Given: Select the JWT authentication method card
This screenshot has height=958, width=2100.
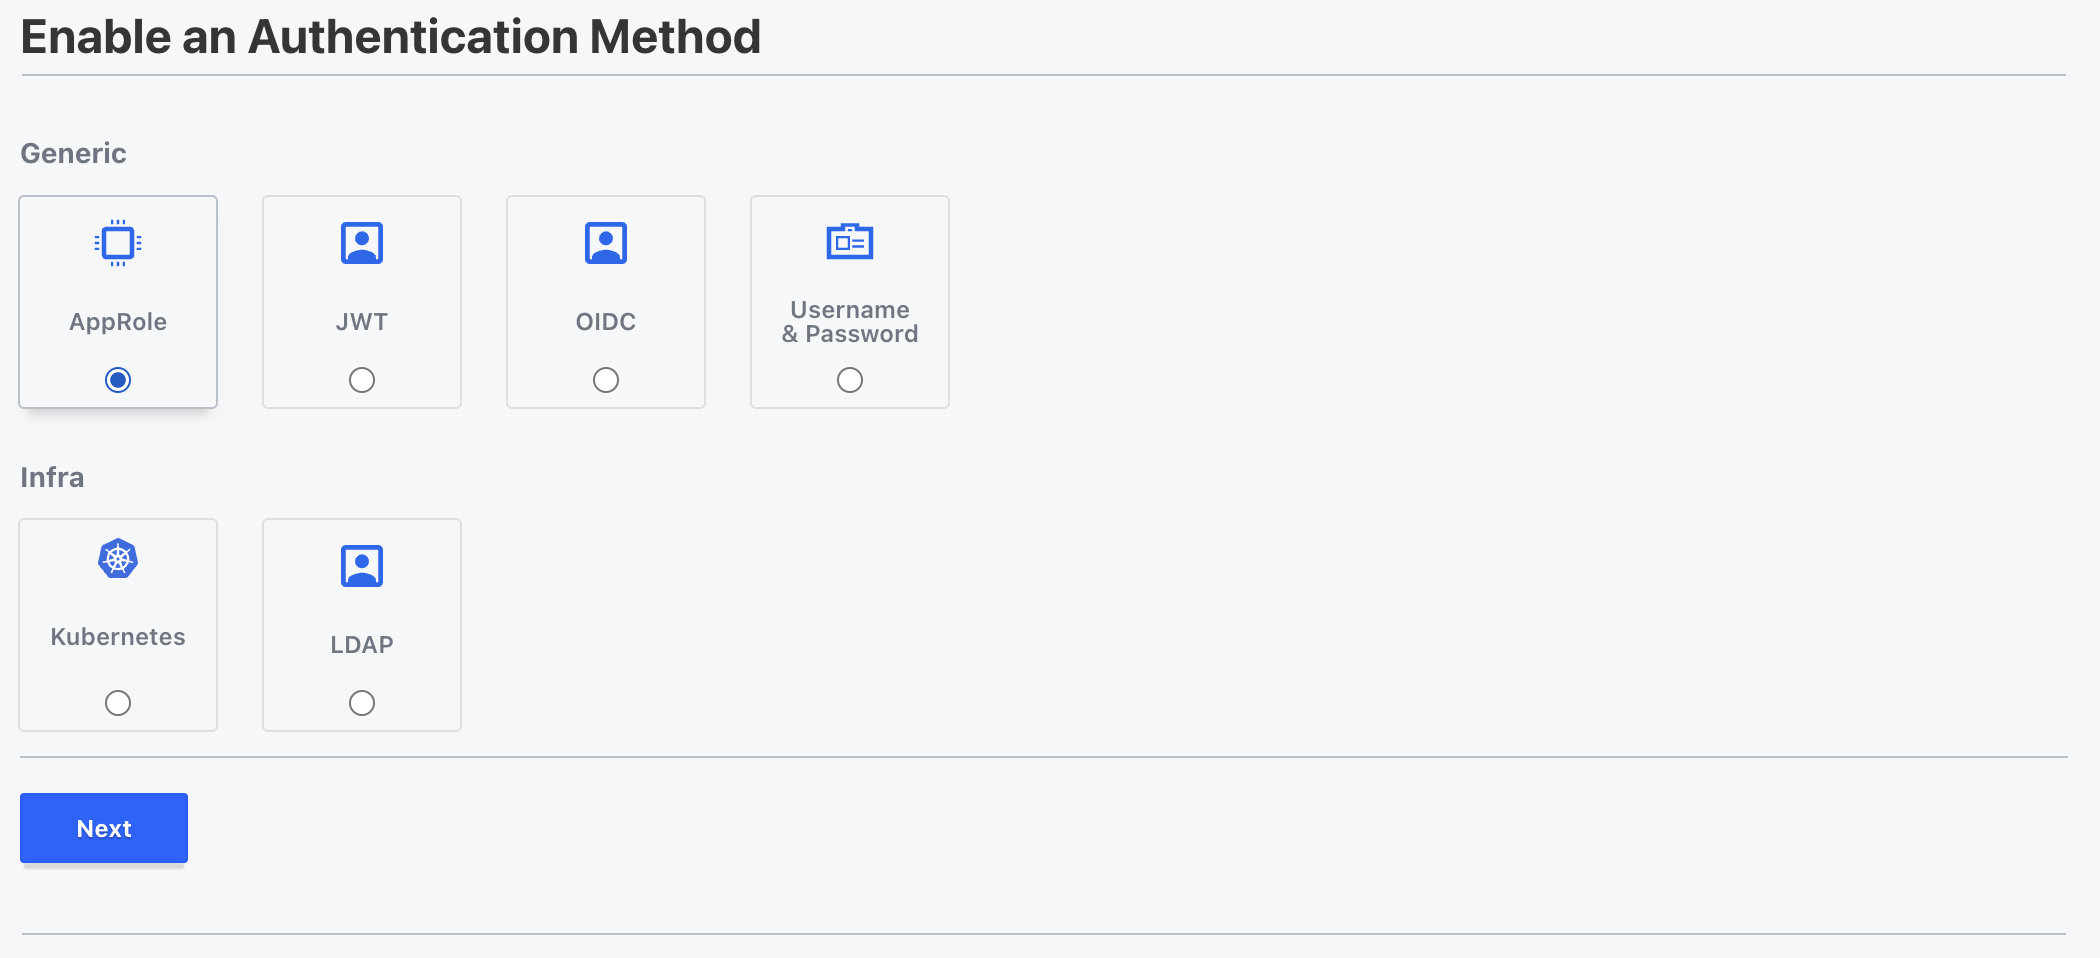Looking at the screenshot, I should [361, 301].
